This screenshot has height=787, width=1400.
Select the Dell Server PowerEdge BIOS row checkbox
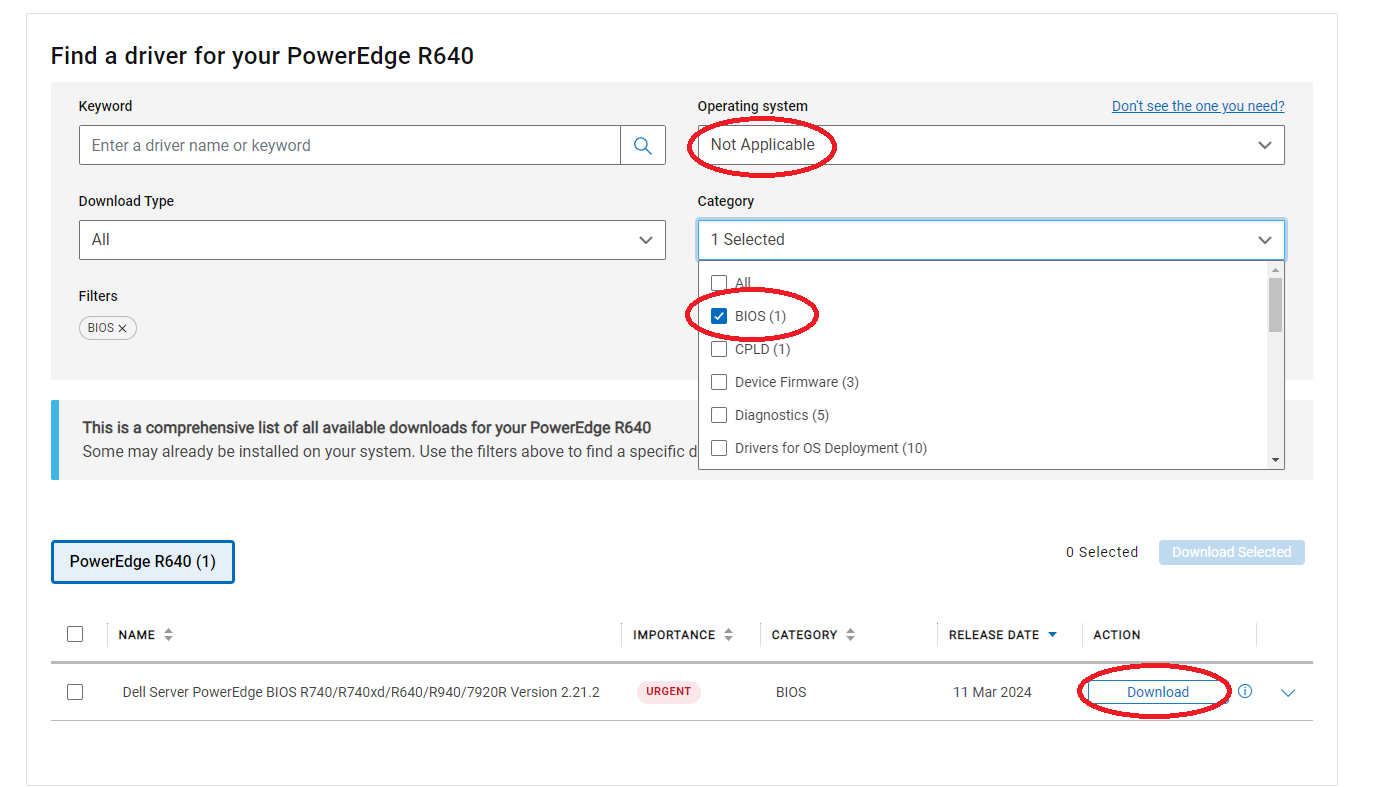click(75, 692)
